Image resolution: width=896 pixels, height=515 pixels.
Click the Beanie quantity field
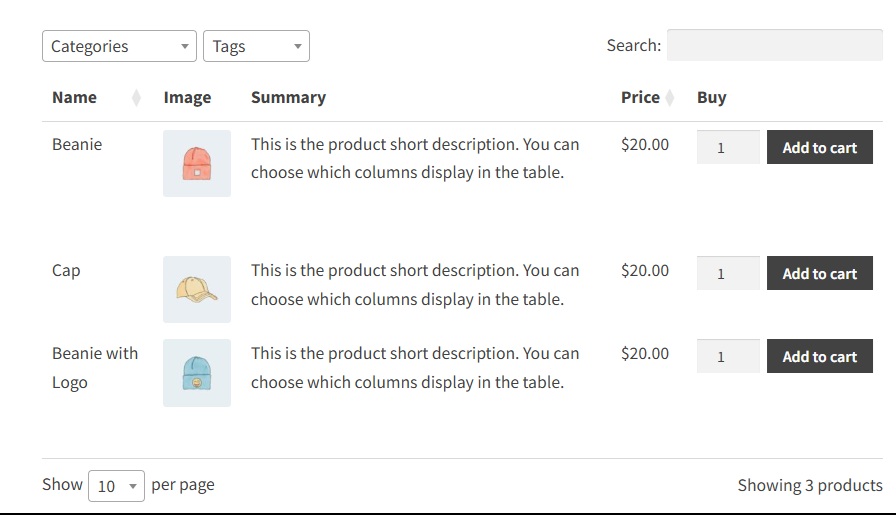[727, 148]
